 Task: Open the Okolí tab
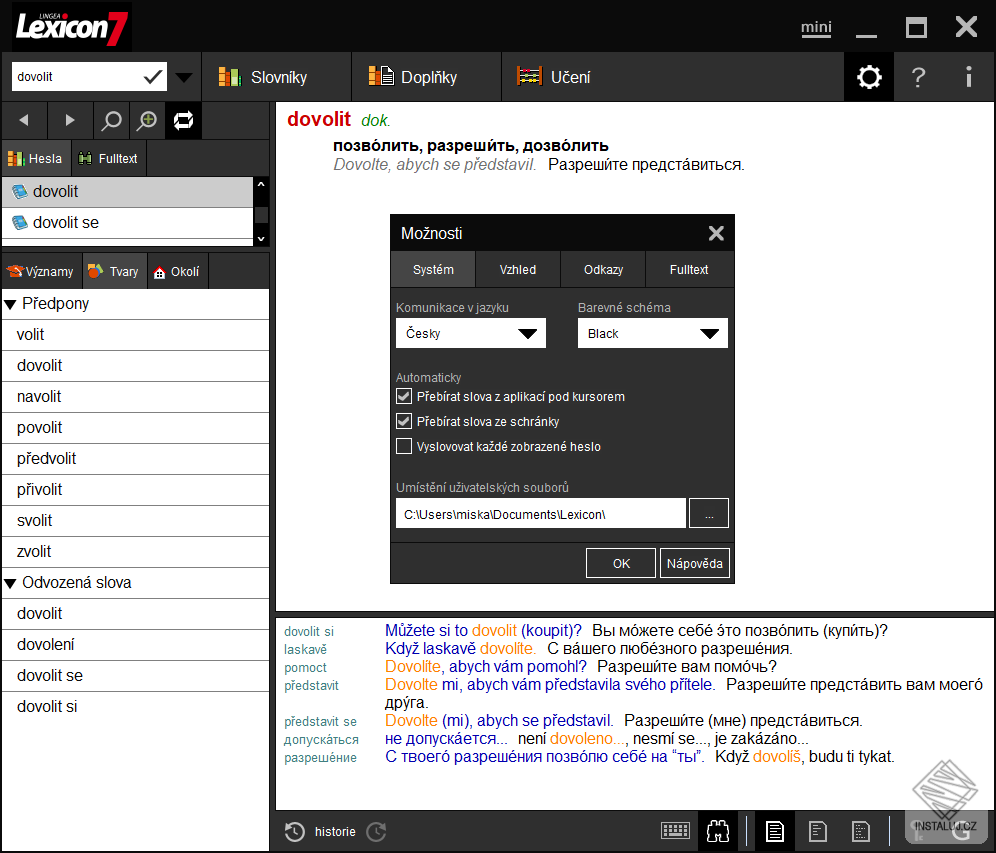point(177,271)
